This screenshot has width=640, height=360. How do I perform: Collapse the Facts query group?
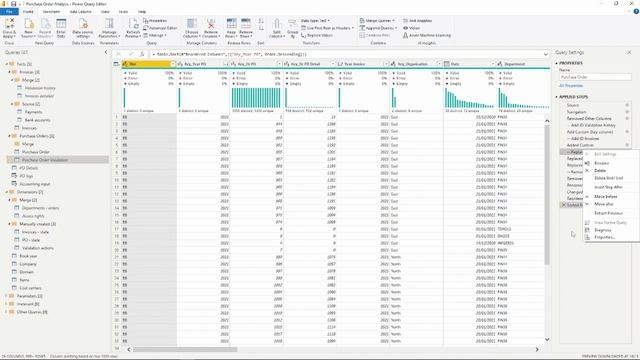point(7,64)
